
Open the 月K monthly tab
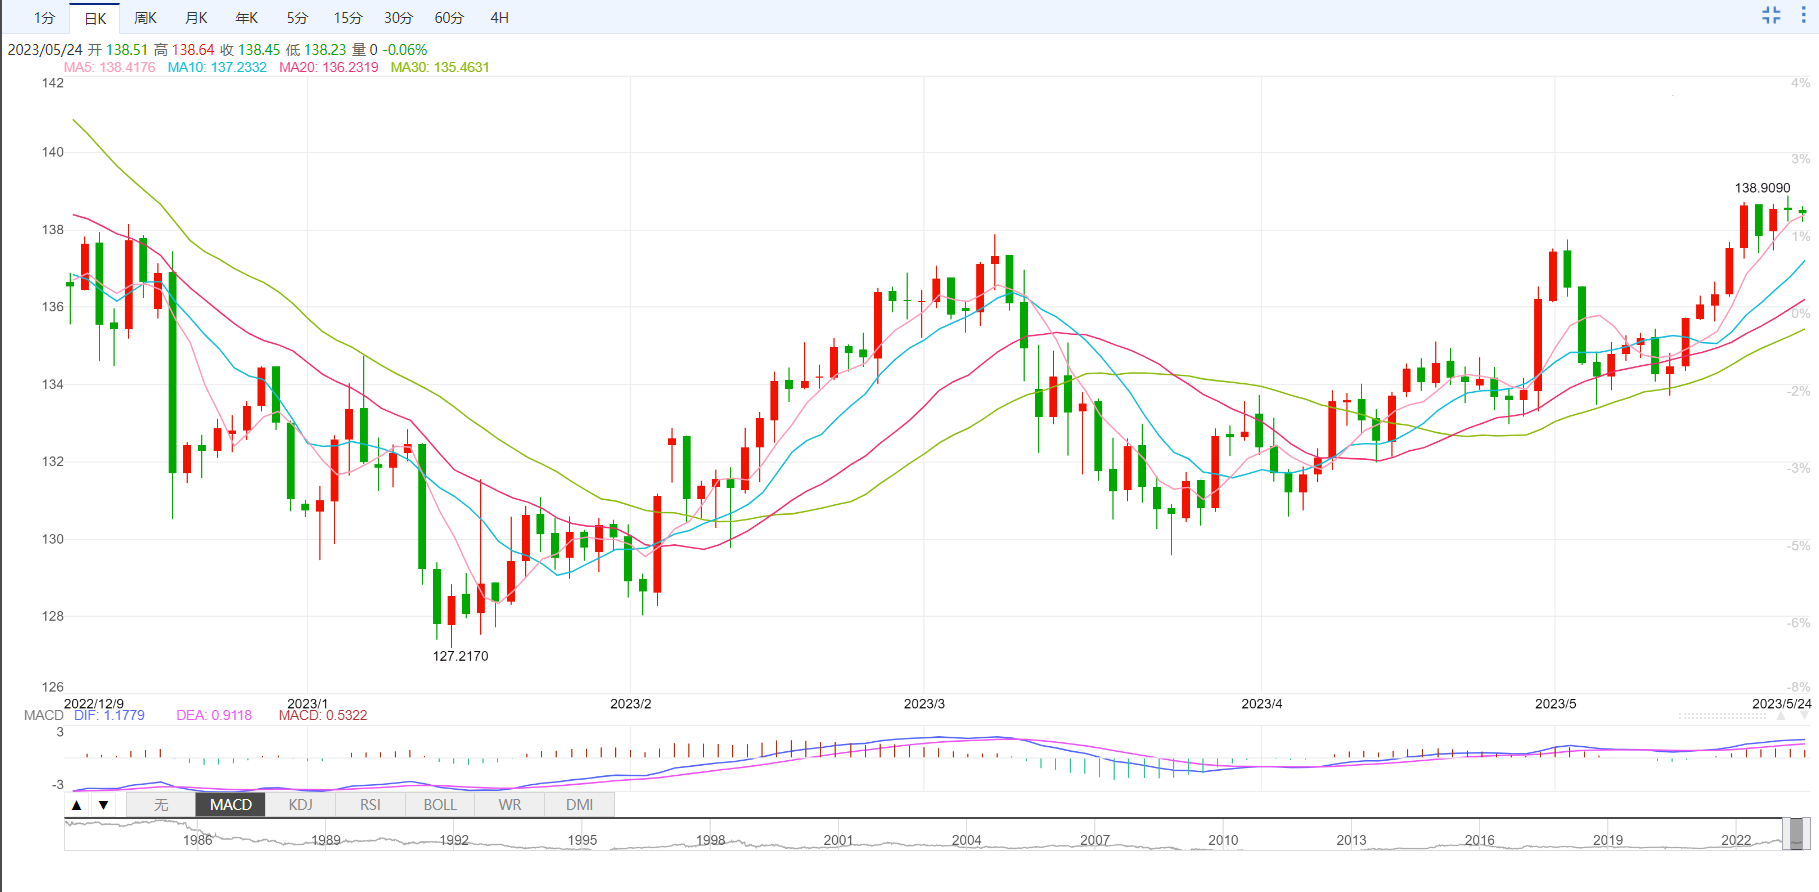197,18
